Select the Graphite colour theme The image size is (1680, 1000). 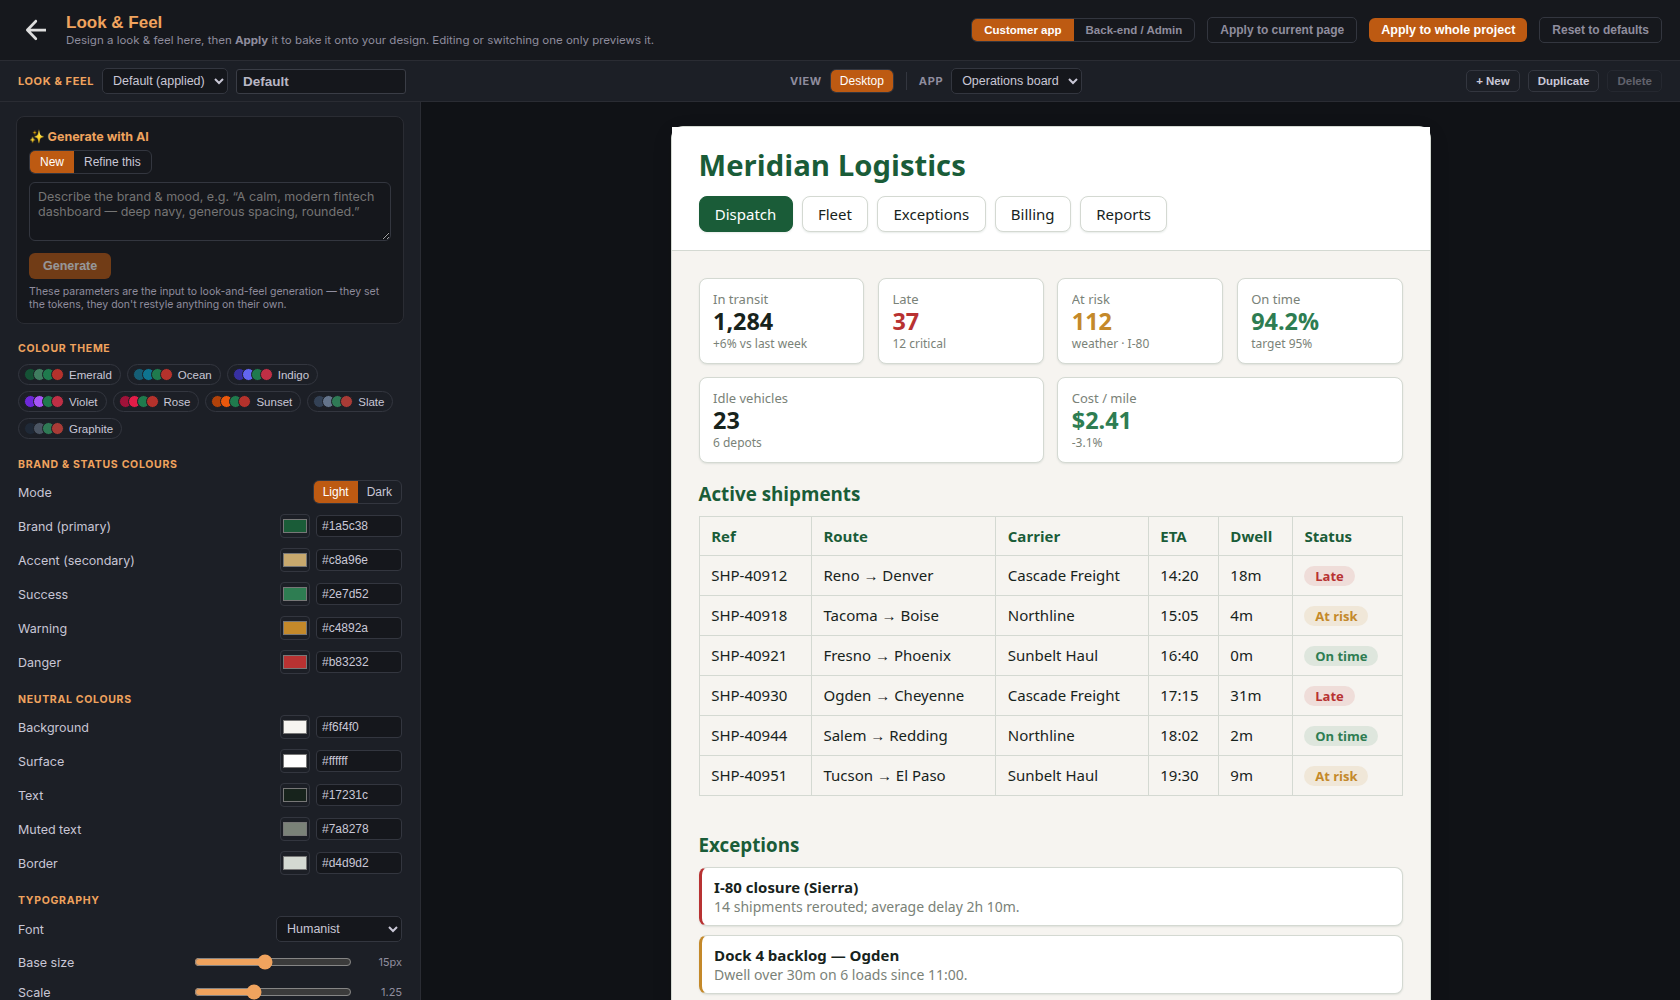(x=70, y=429)
